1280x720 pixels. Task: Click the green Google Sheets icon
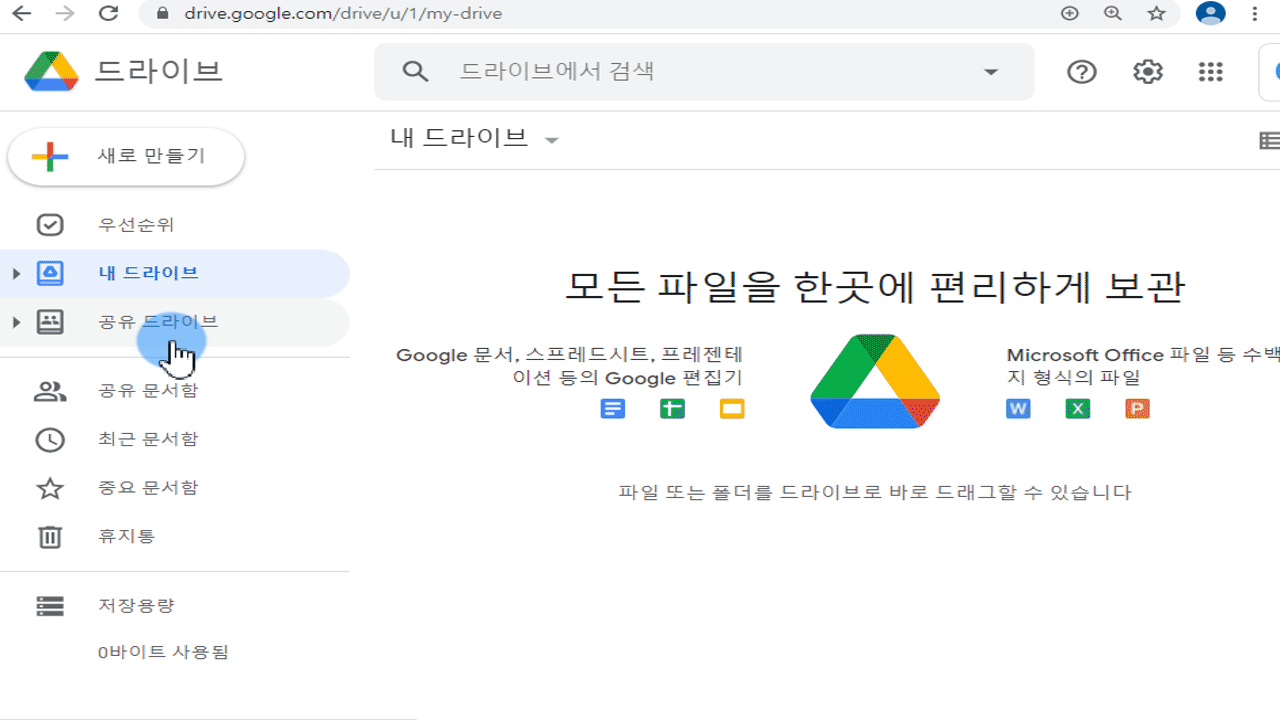(x=672, y=408)
